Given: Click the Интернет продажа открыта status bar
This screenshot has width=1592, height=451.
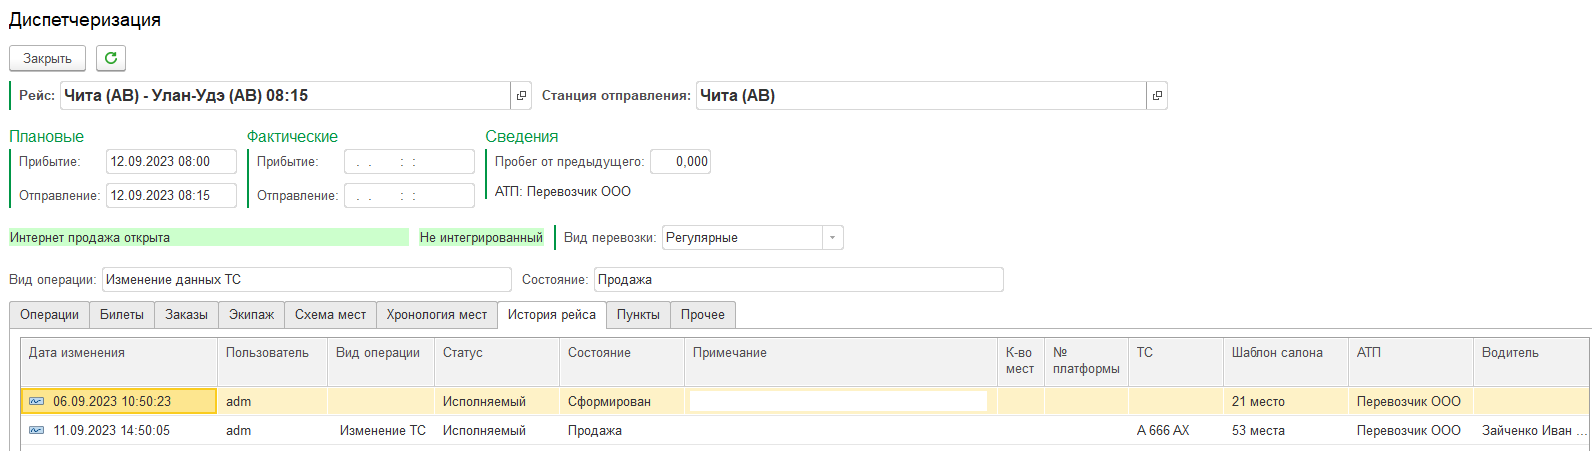Looking at the screenshot, I should coord(209,238).
